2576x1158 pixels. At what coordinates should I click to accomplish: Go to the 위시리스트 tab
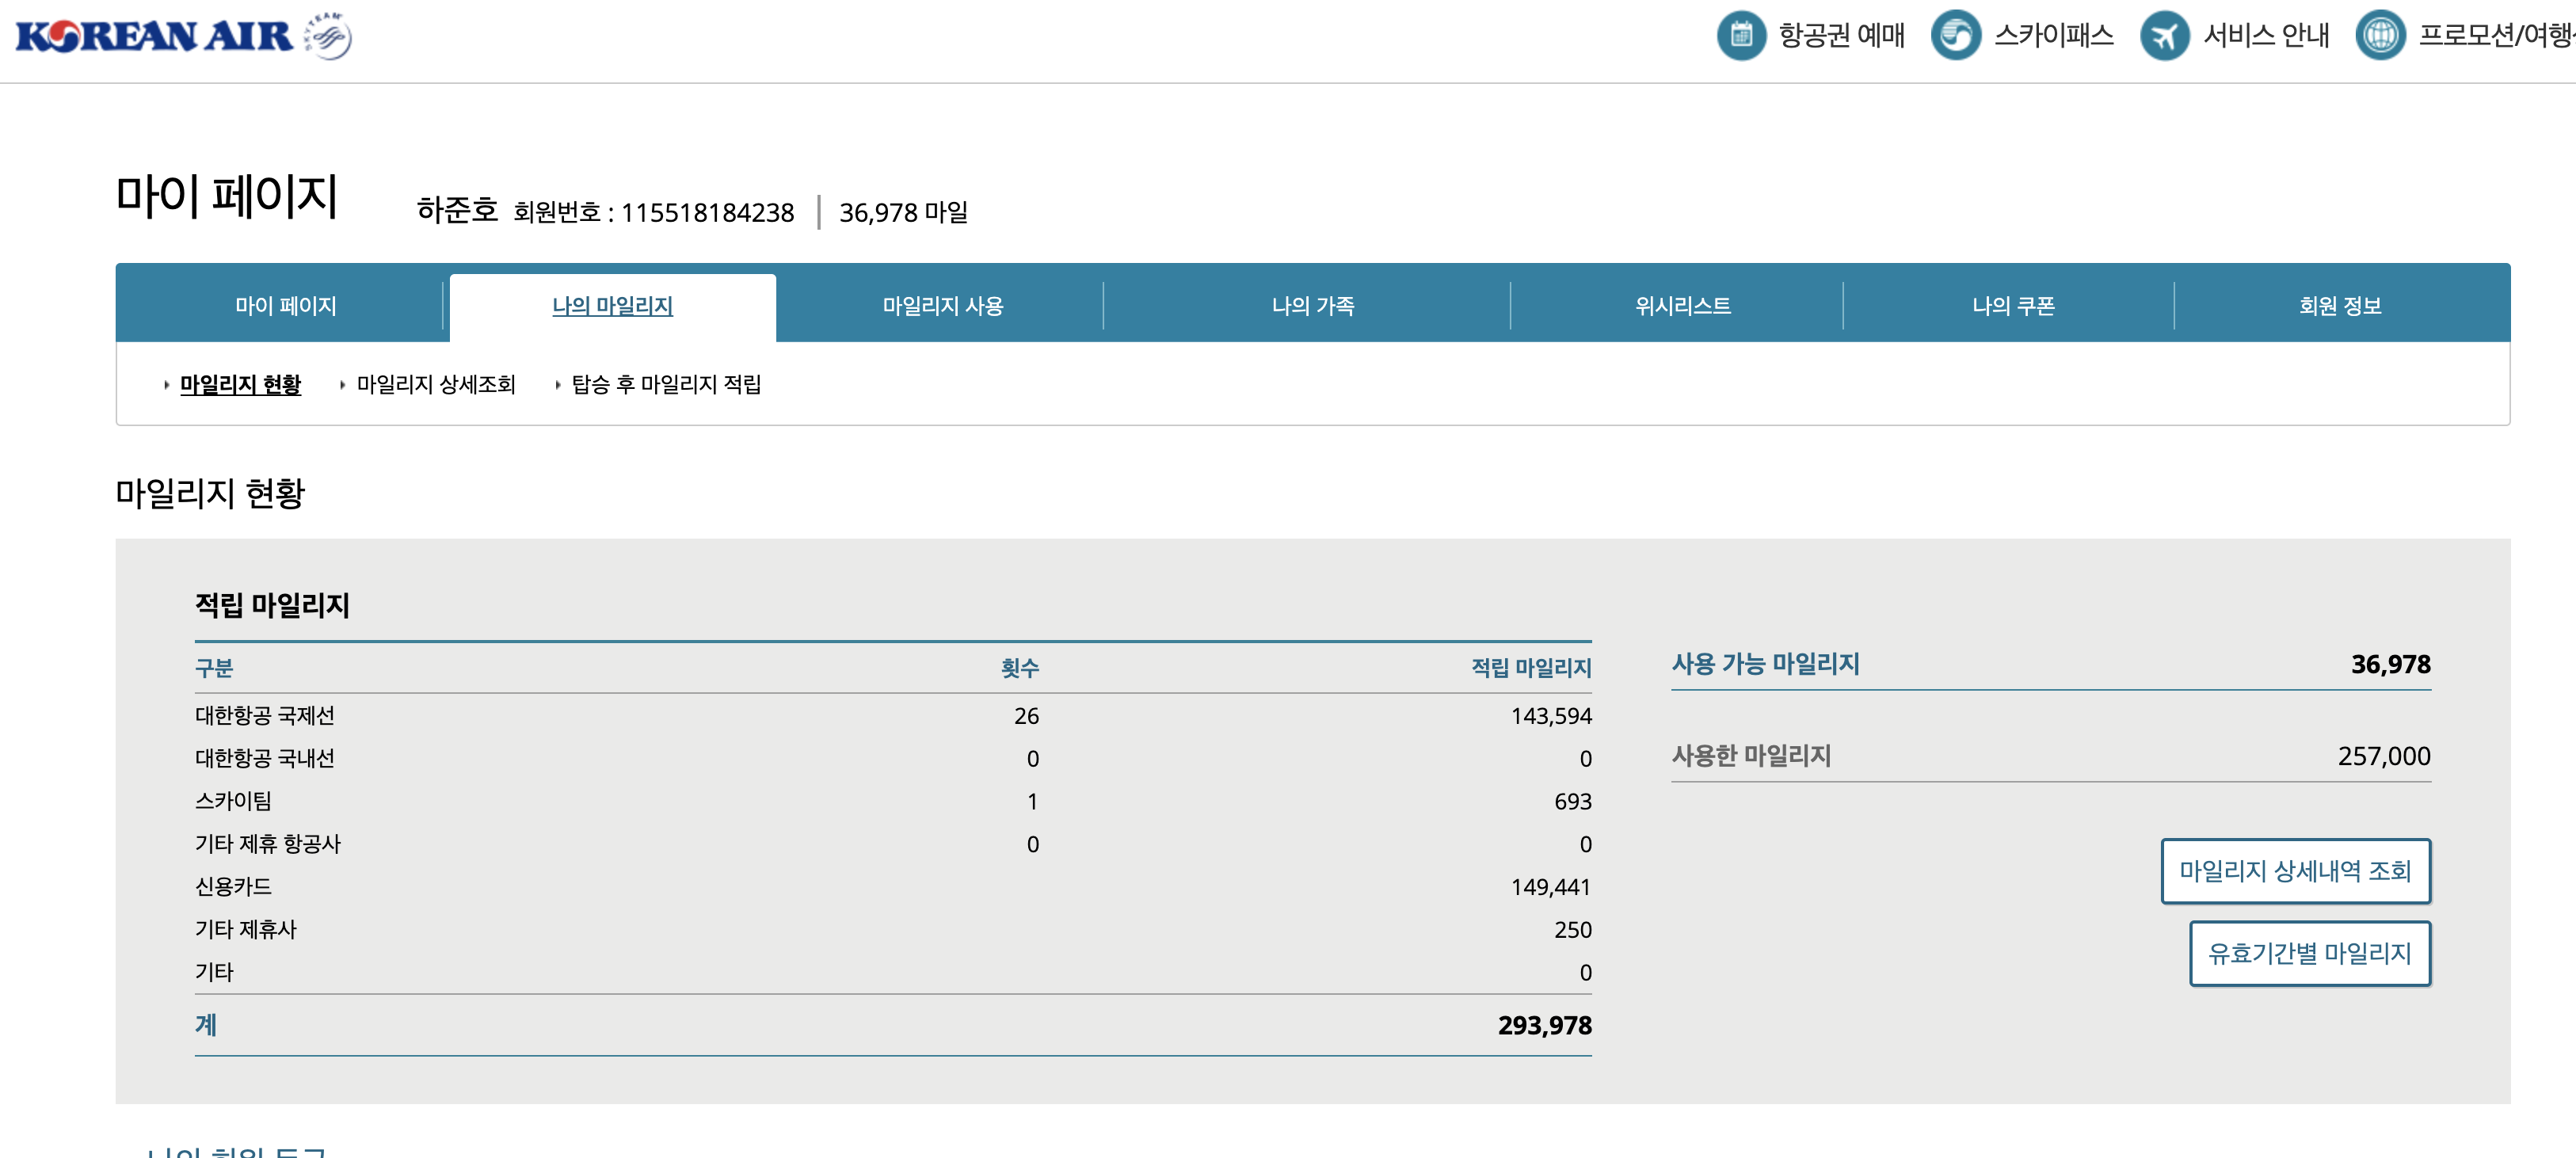(x=1682, y=306)
